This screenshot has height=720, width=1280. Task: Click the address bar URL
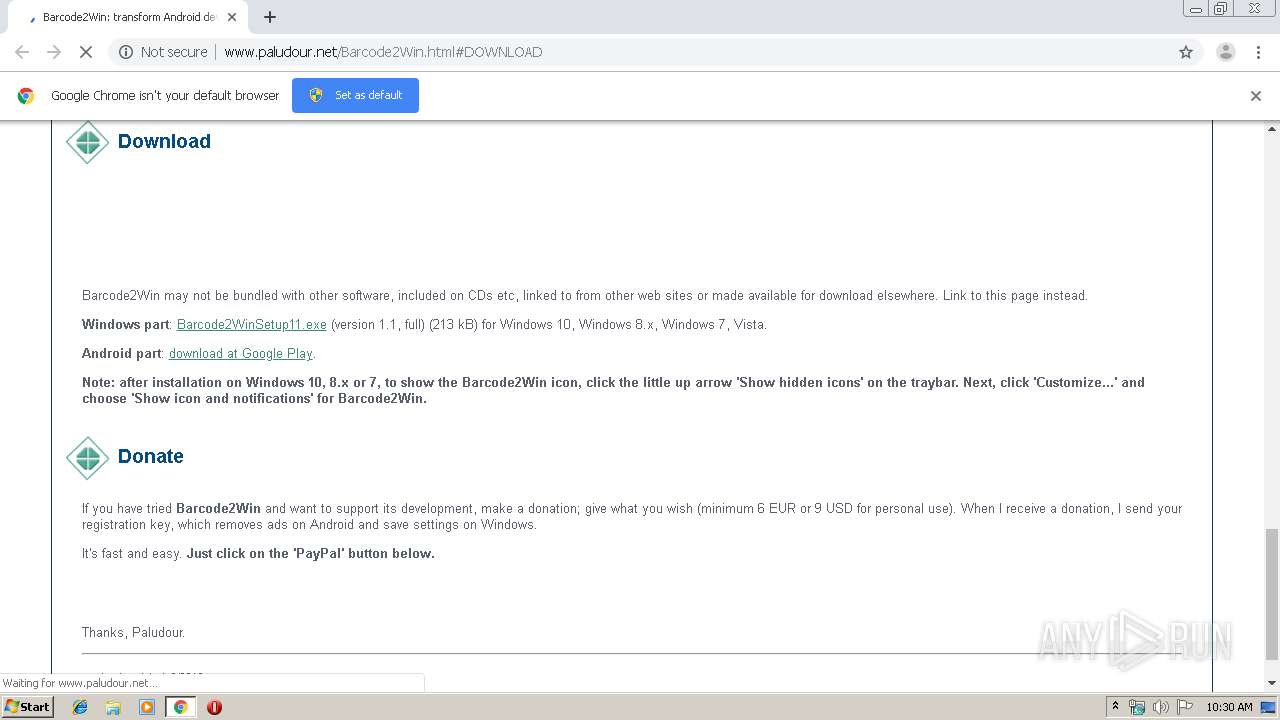tap(383, 52)
